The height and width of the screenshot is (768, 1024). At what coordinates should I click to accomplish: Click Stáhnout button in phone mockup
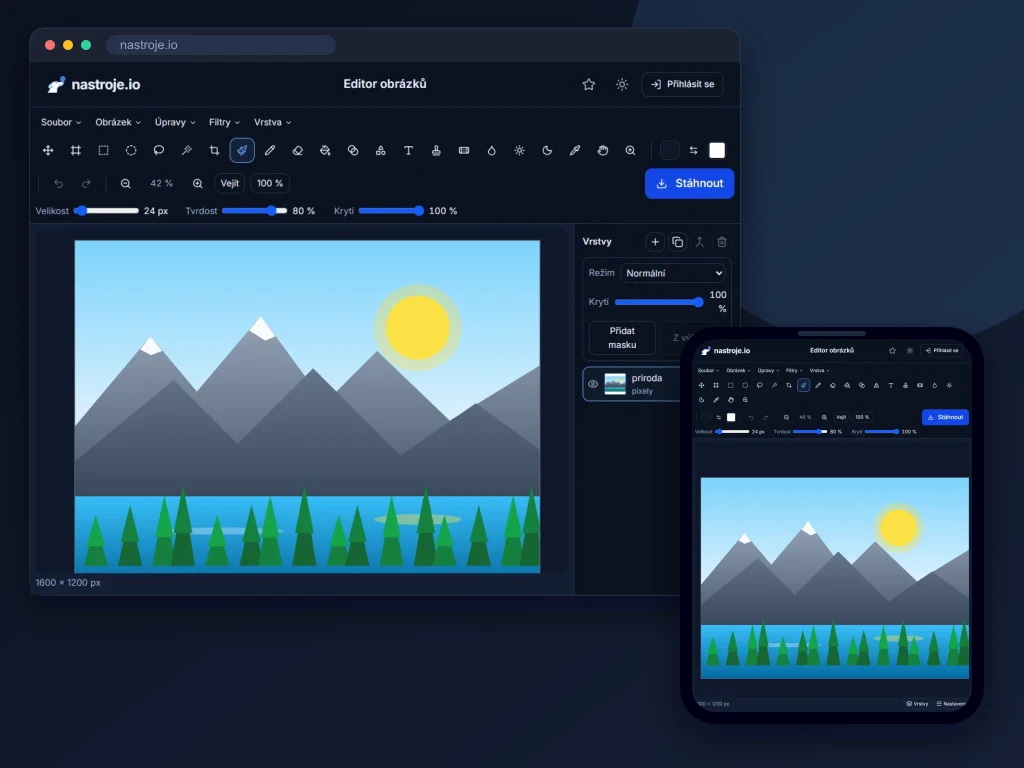945,417
